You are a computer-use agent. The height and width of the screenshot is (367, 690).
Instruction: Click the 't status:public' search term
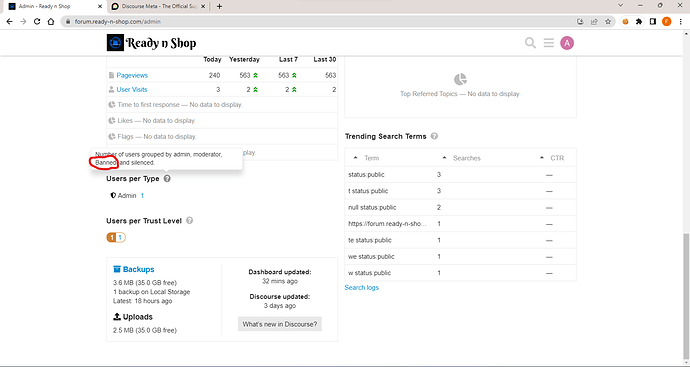[x=368, y=191]
